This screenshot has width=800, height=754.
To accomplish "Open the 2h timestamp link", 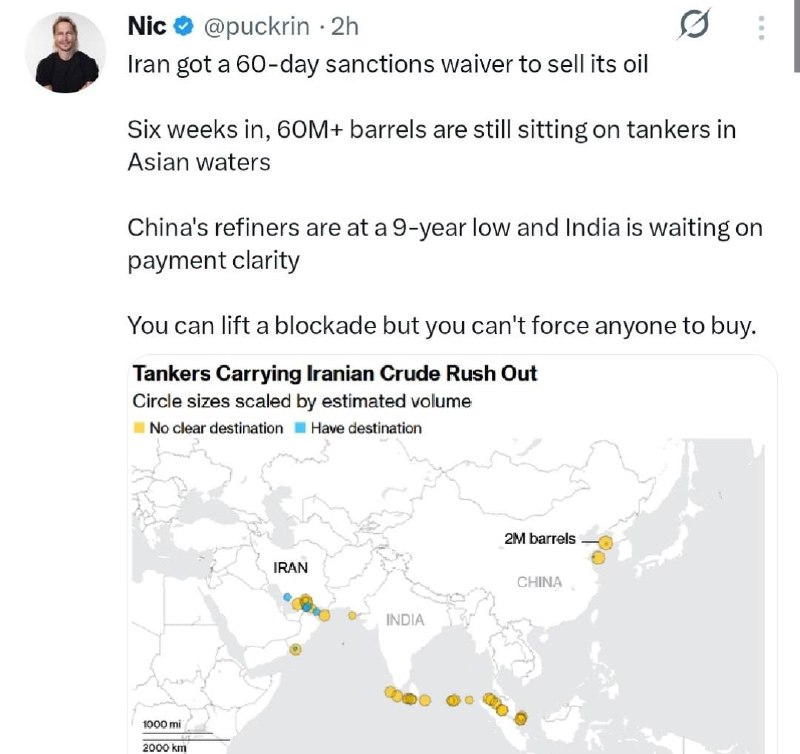I will (345, 26).
